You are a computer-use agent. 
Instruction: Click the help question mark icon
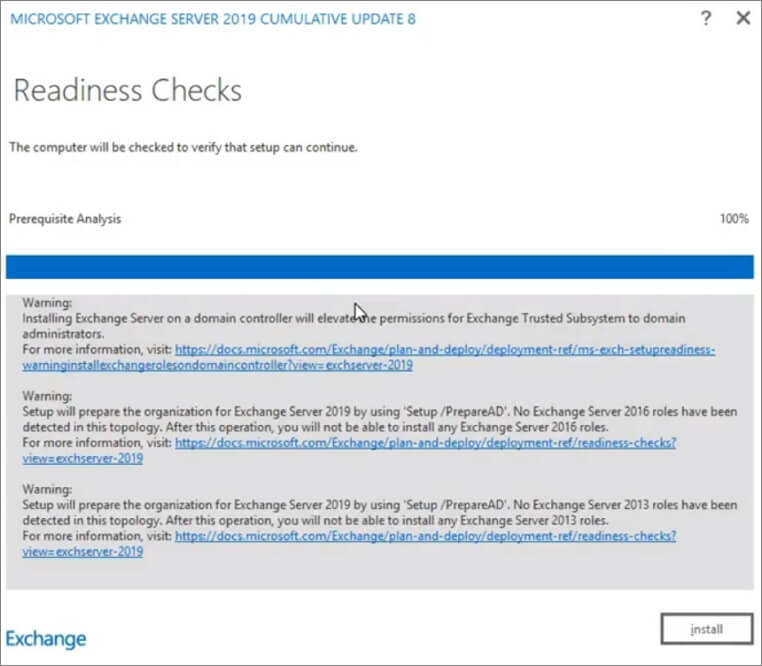point(706,18)
